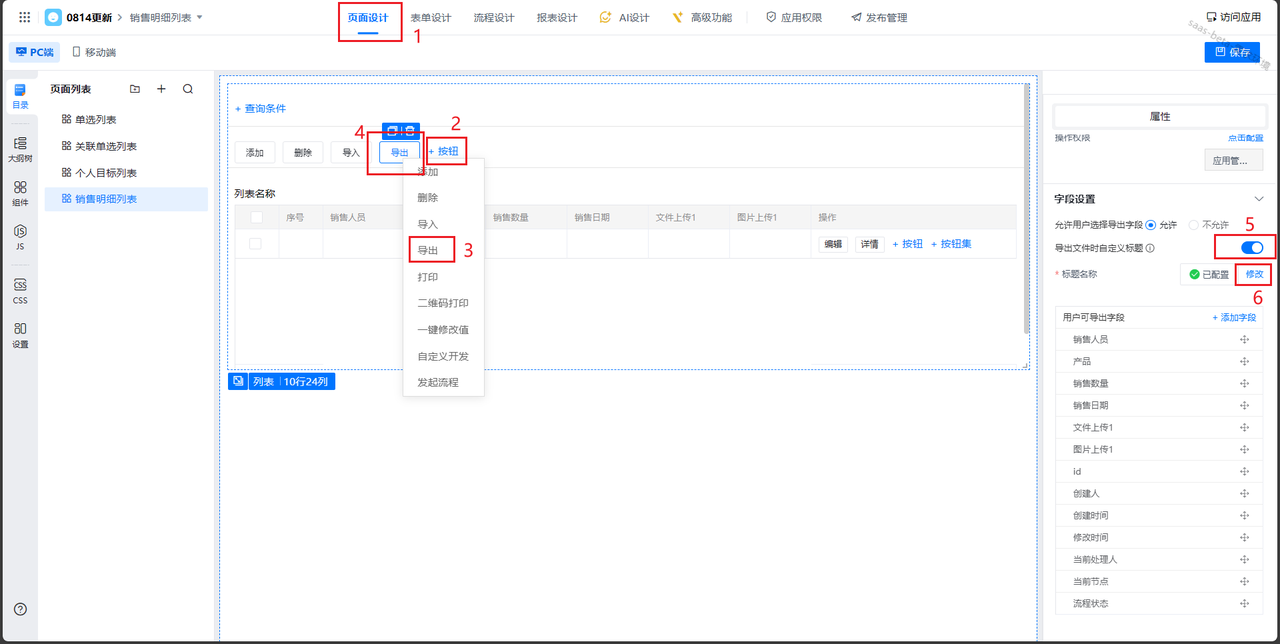Click the 添加字段 link
This screenshot has width=1280, height=644.
(1235, 317)
